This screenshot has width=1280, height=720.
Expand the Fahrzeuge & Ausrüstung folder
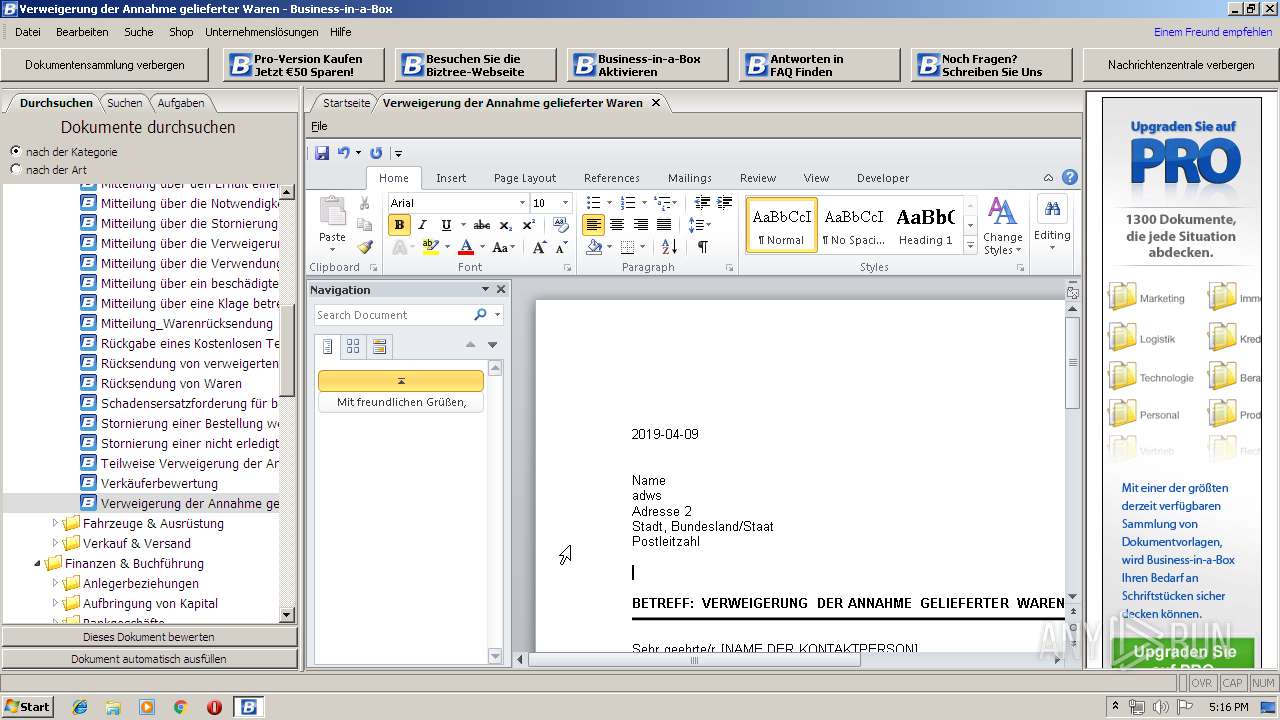click(x=56, y=523)
